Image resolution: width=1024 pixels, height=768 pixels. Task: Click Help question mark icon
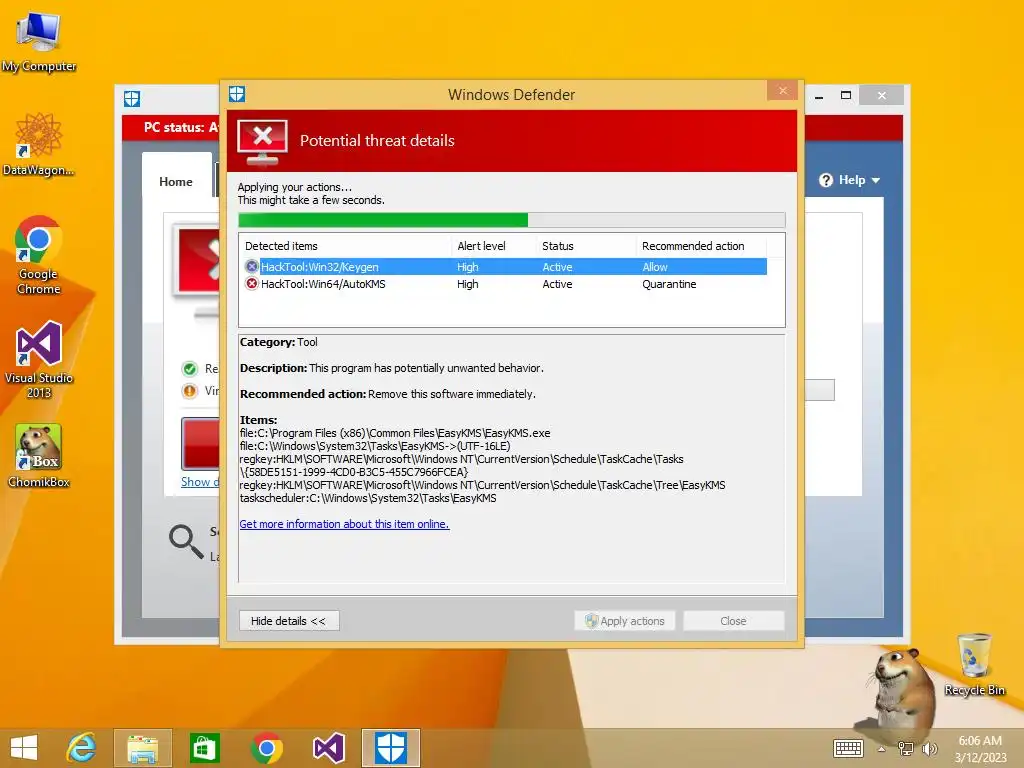[x=826, y=180]
